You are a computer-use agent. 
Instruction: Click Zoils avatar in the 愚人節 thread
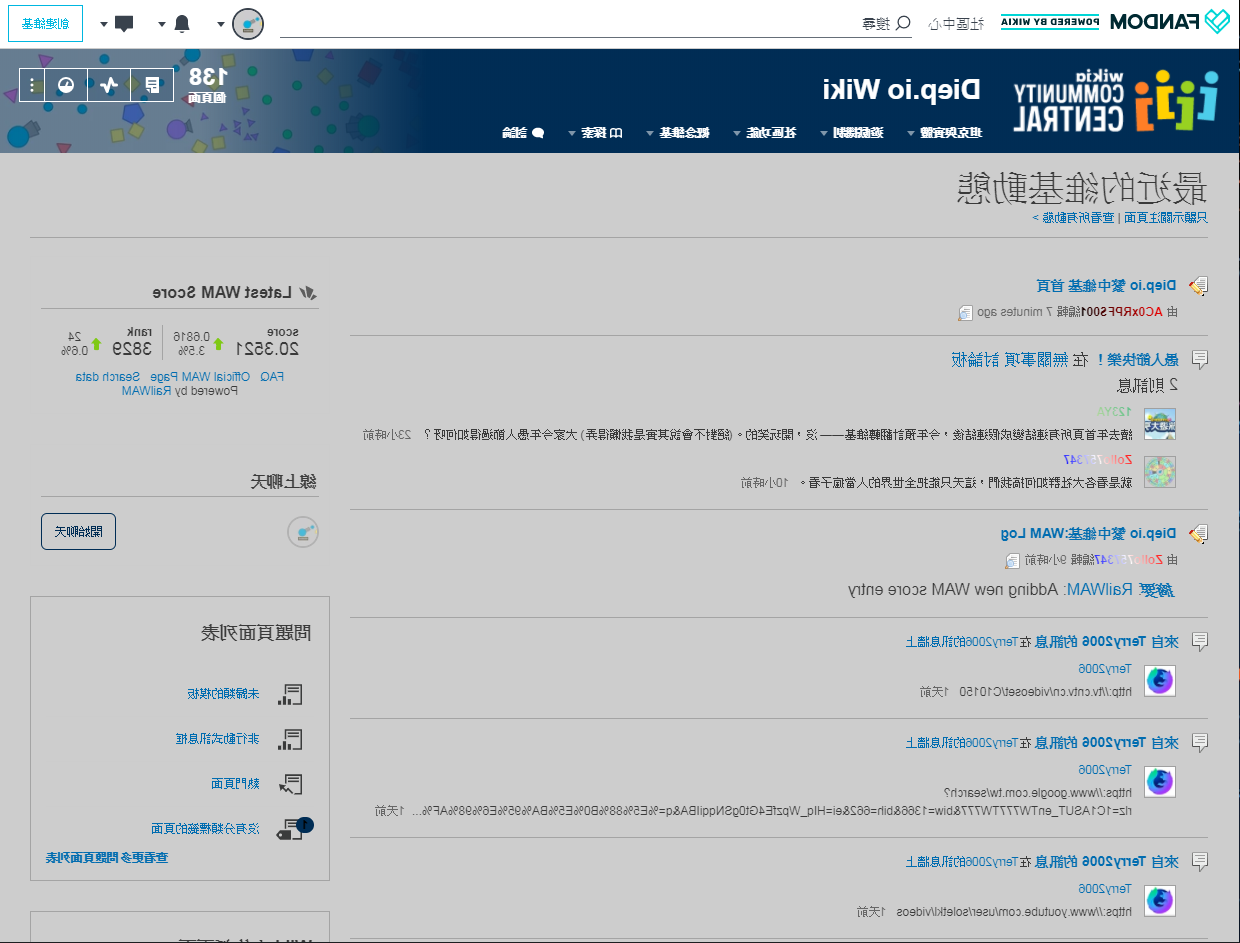1159,472
